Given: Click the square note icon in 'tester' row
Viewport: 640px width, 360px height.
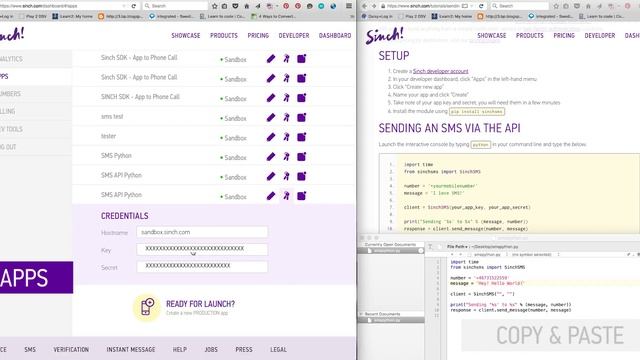Looking at the screenshot, I should pyautogui.click(x=301, y=137).
